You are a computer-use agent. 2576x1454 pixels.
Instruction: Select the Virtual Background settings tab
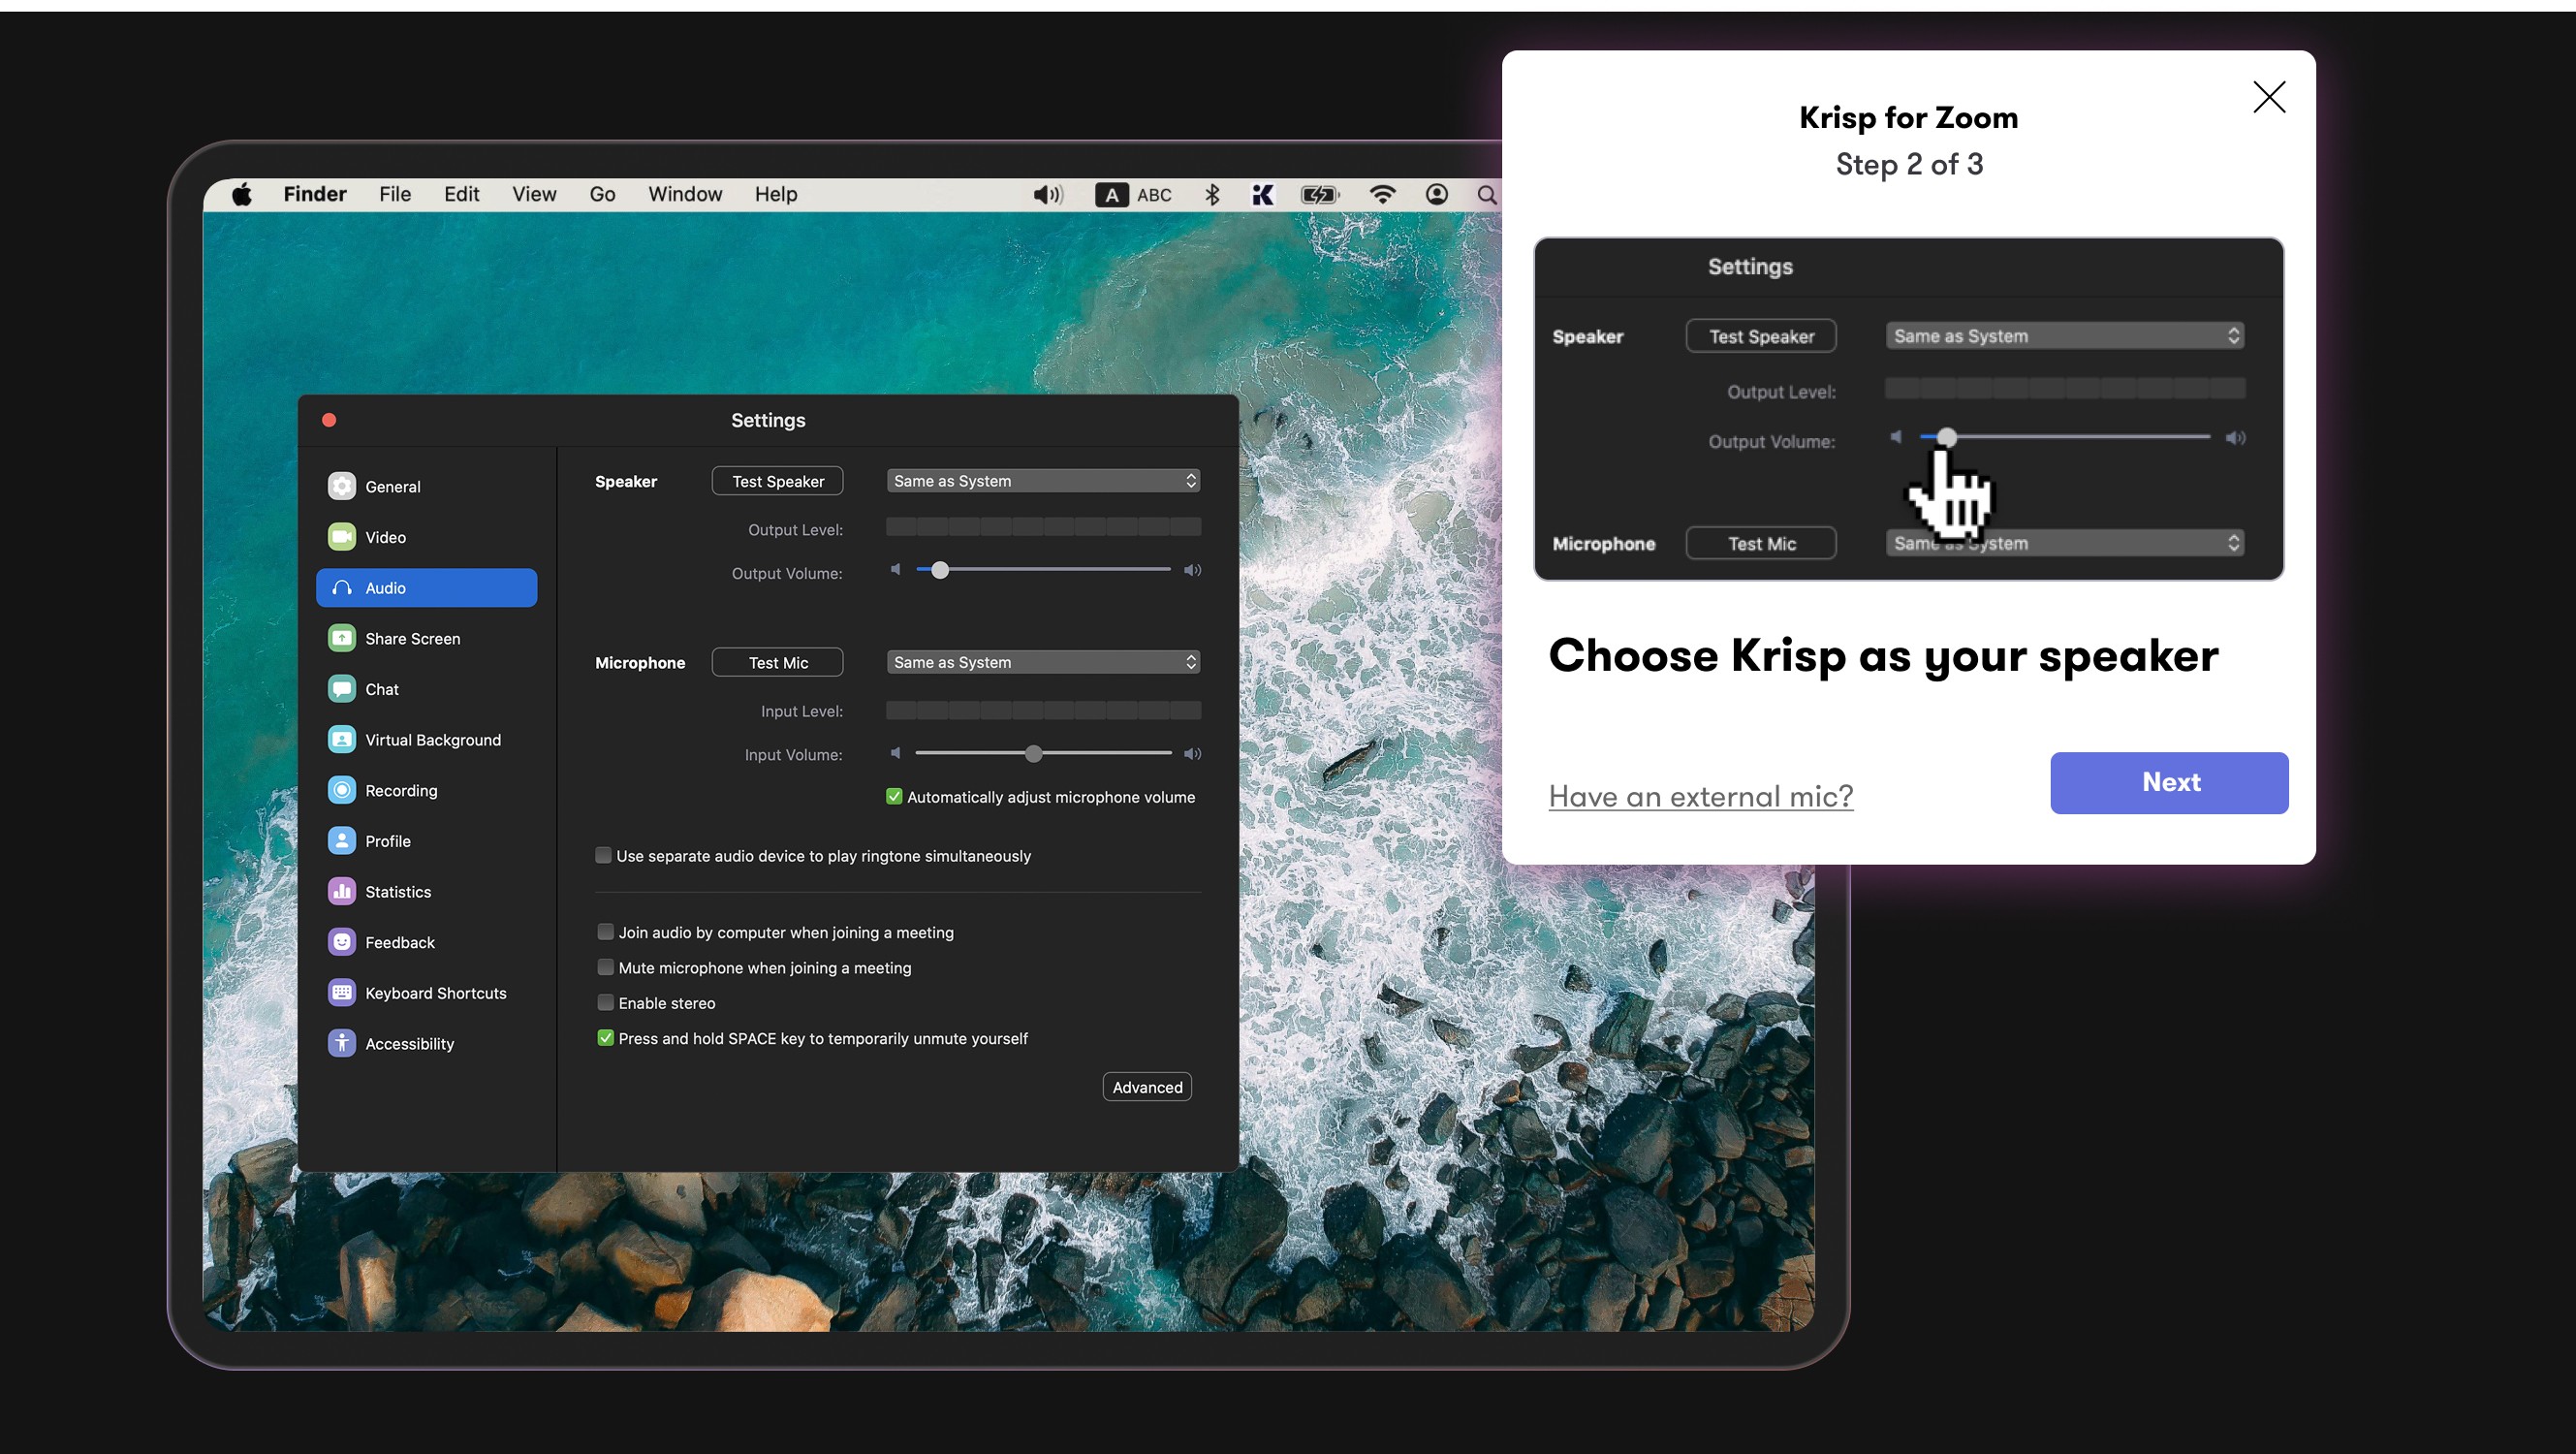tap(427, 740)
